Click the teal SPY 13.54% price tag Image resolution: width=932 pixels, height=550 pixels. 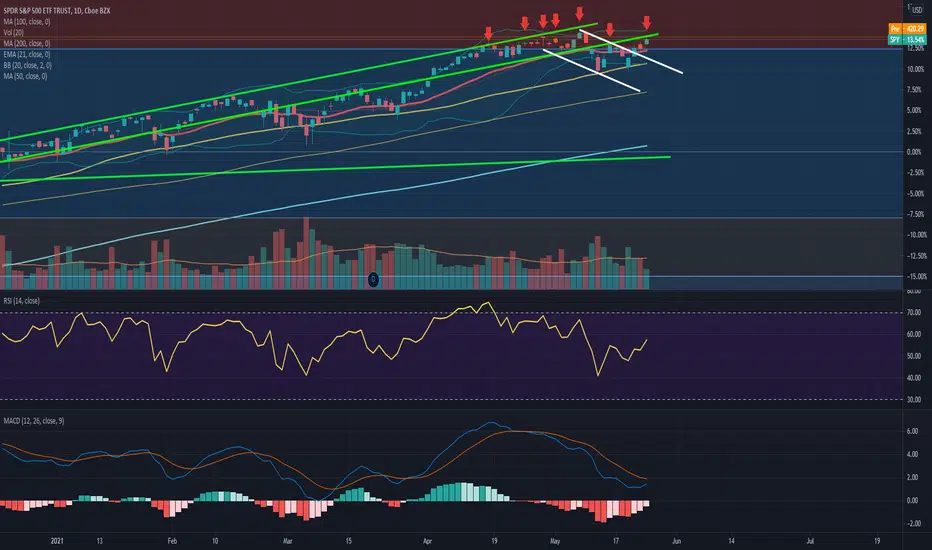(x=907, y=39)
